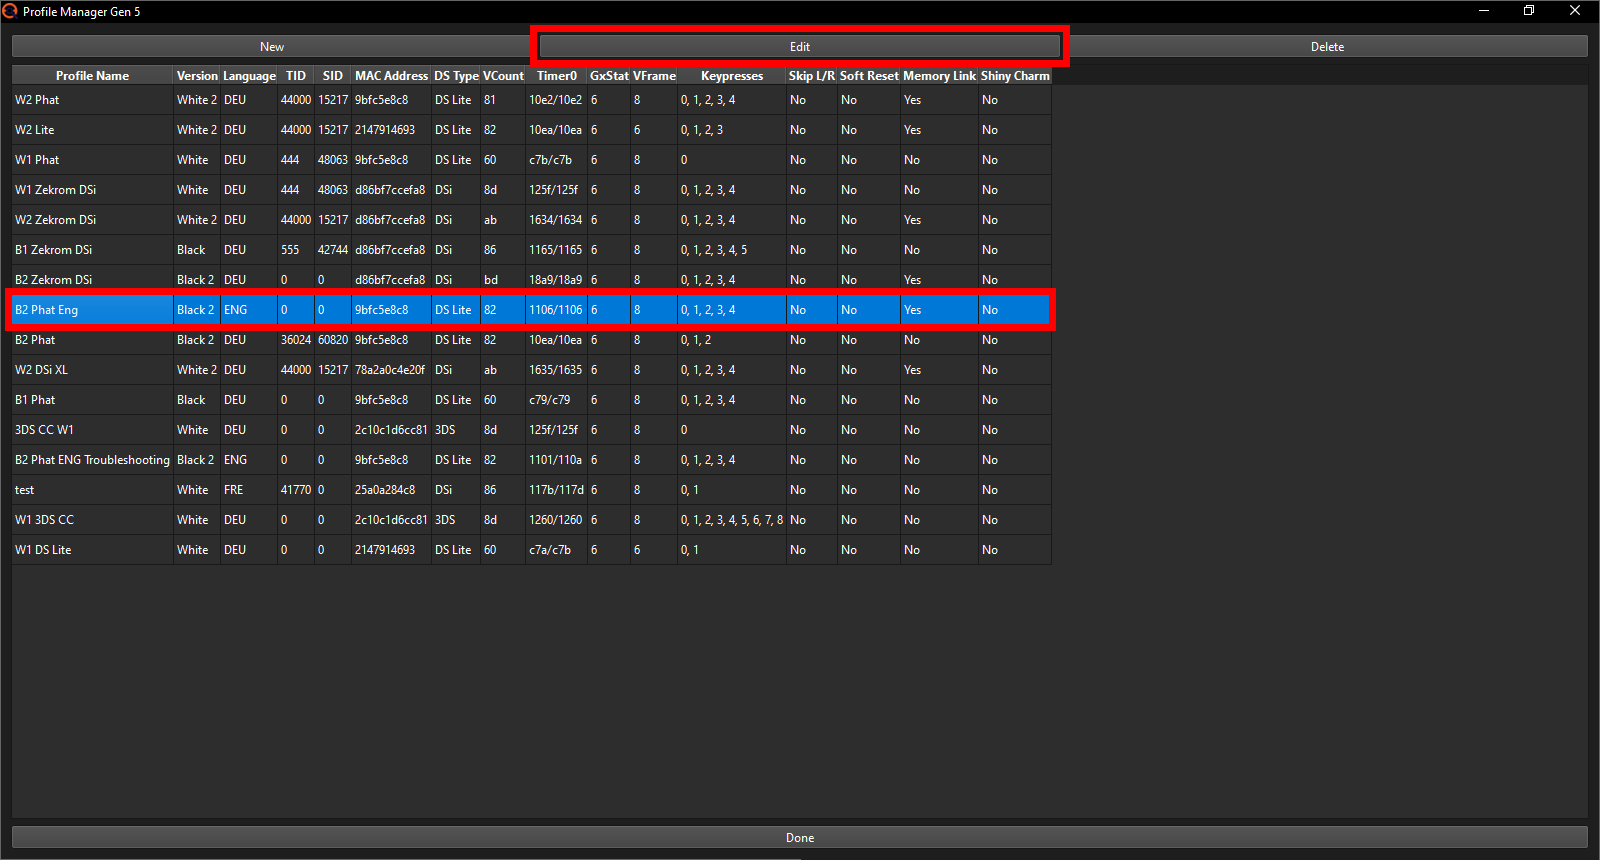Viewport: 1600px width, 860px height.
Task: Click the DS Type column header
Action: pyautogui.click(x=456, y=76)
